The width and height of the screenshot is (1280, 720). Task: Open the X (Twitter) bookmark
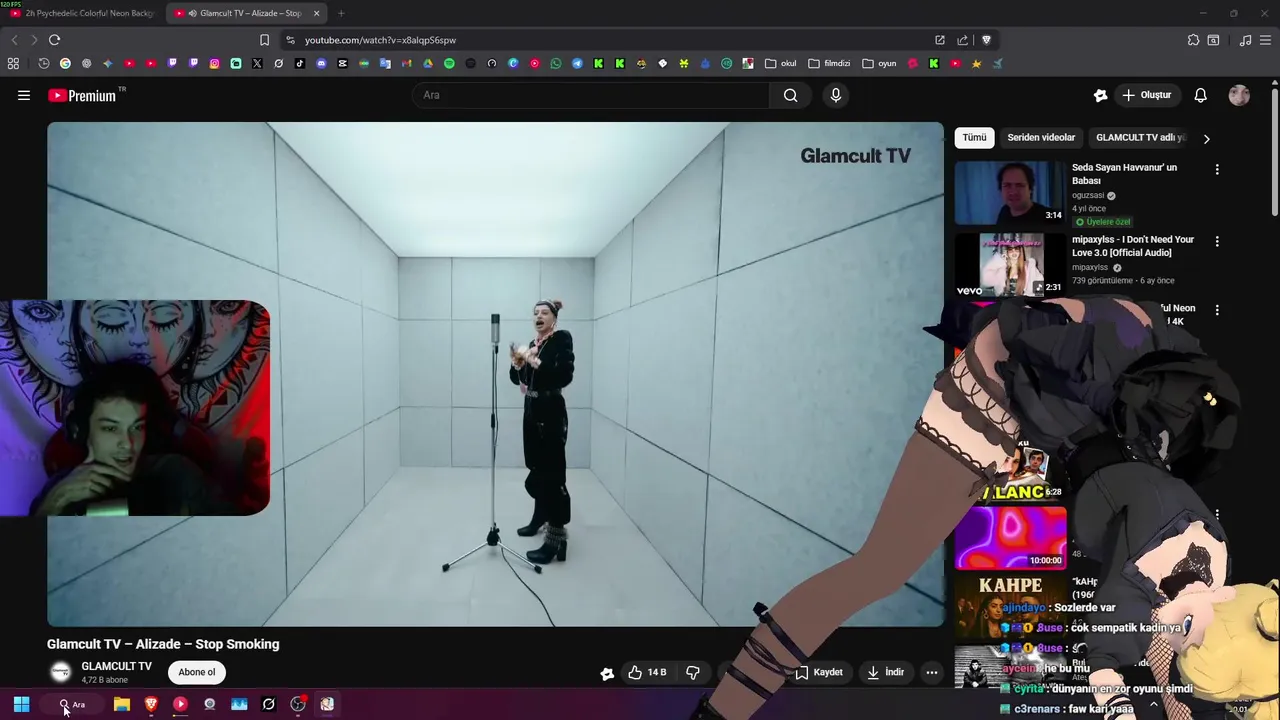click(x=257, y=63)
